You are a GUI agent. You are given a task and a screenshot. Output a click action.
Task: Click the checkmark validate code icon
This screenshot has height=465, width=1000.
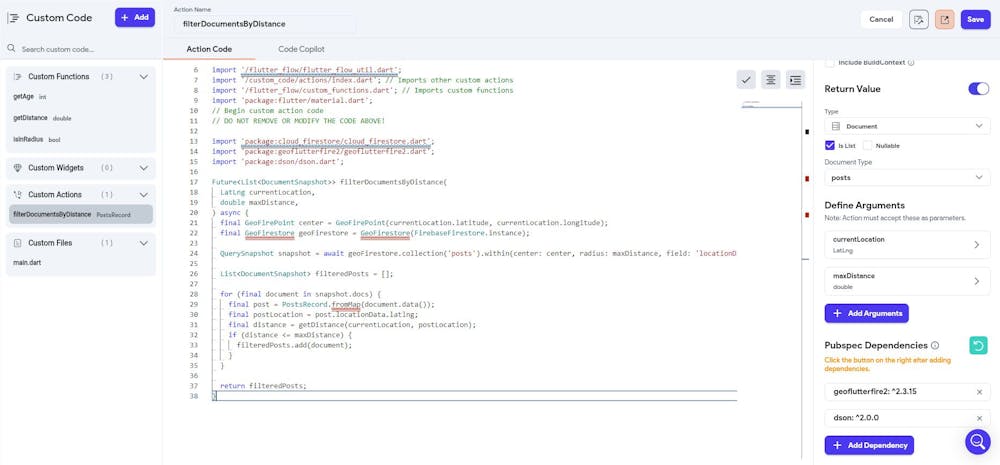(746, 80)
